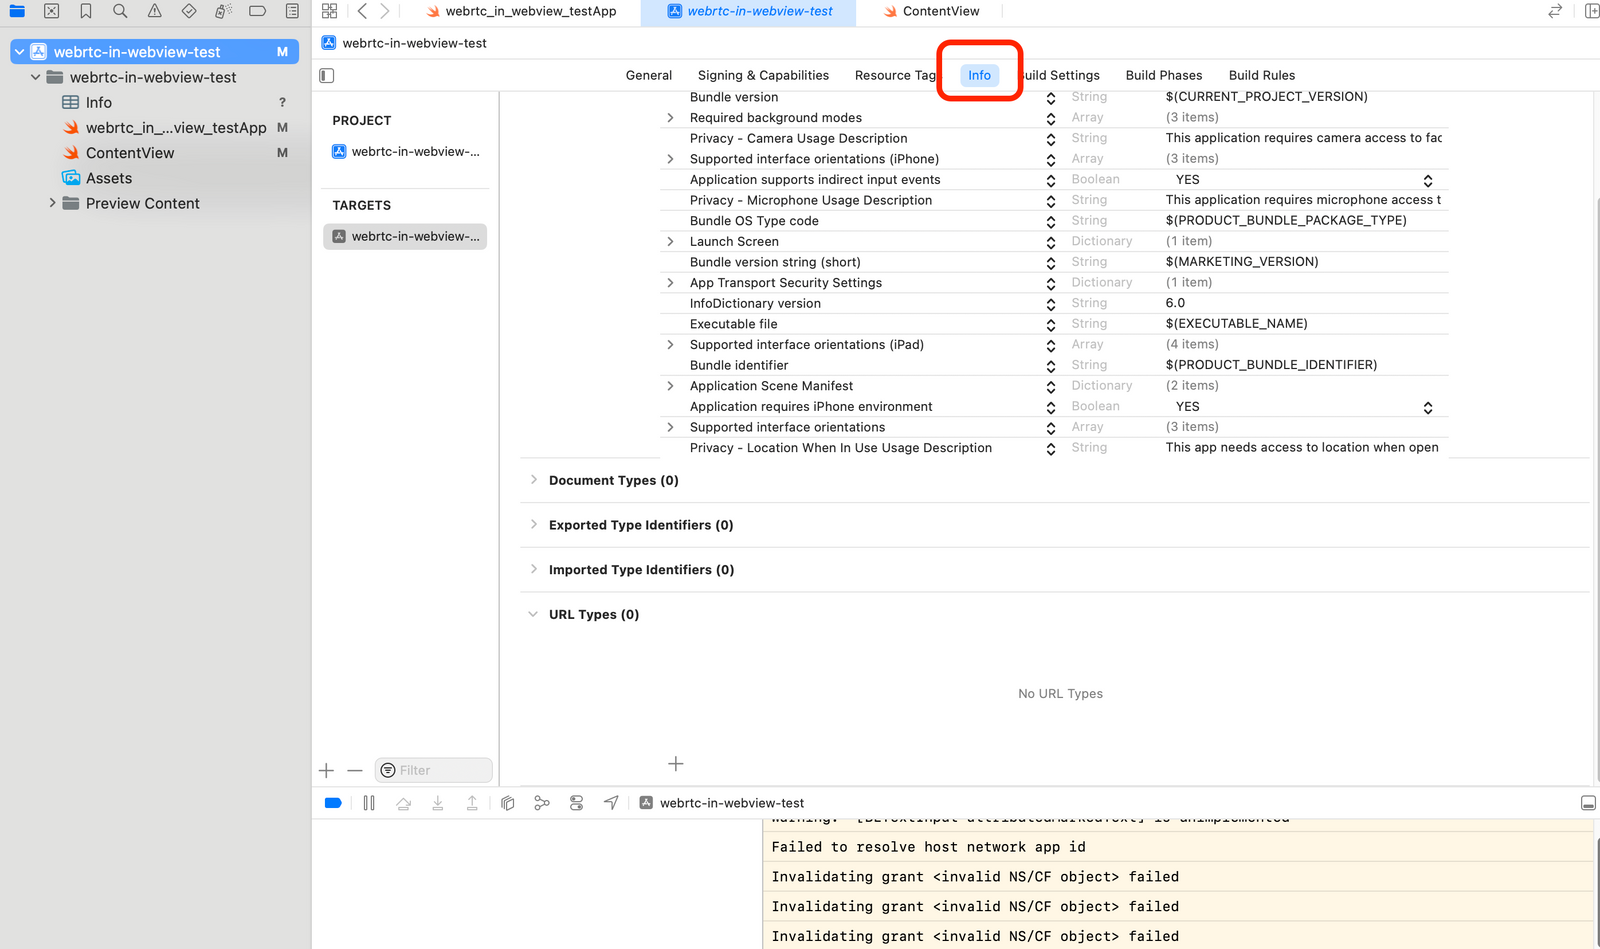
Task: Open the Debug Memory Graph tool
Action: coord(542,803)
